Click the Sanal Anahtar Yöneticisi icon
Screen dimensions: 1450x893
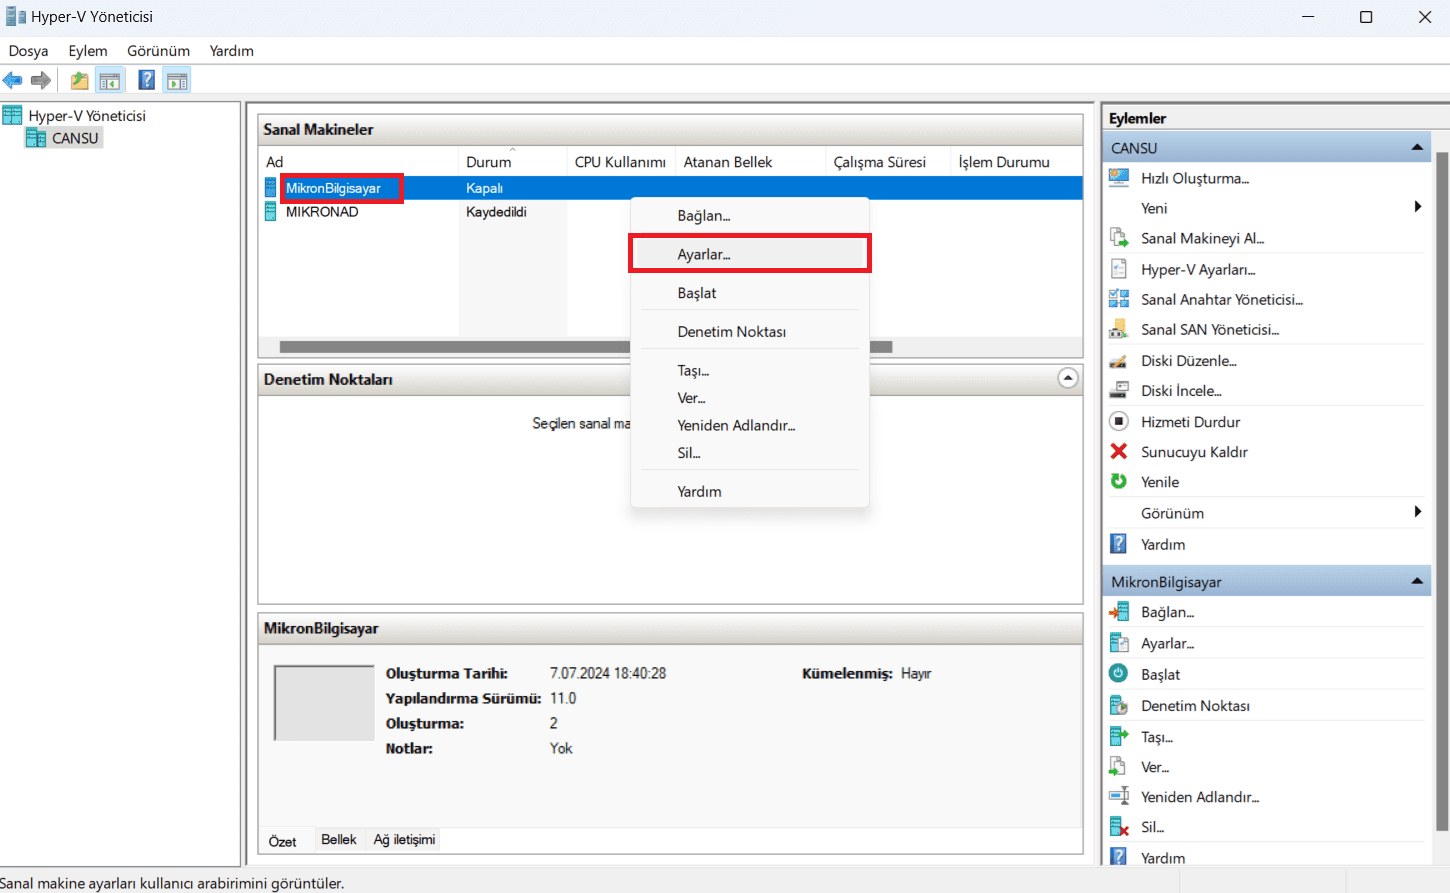[x=1119, y=299]
